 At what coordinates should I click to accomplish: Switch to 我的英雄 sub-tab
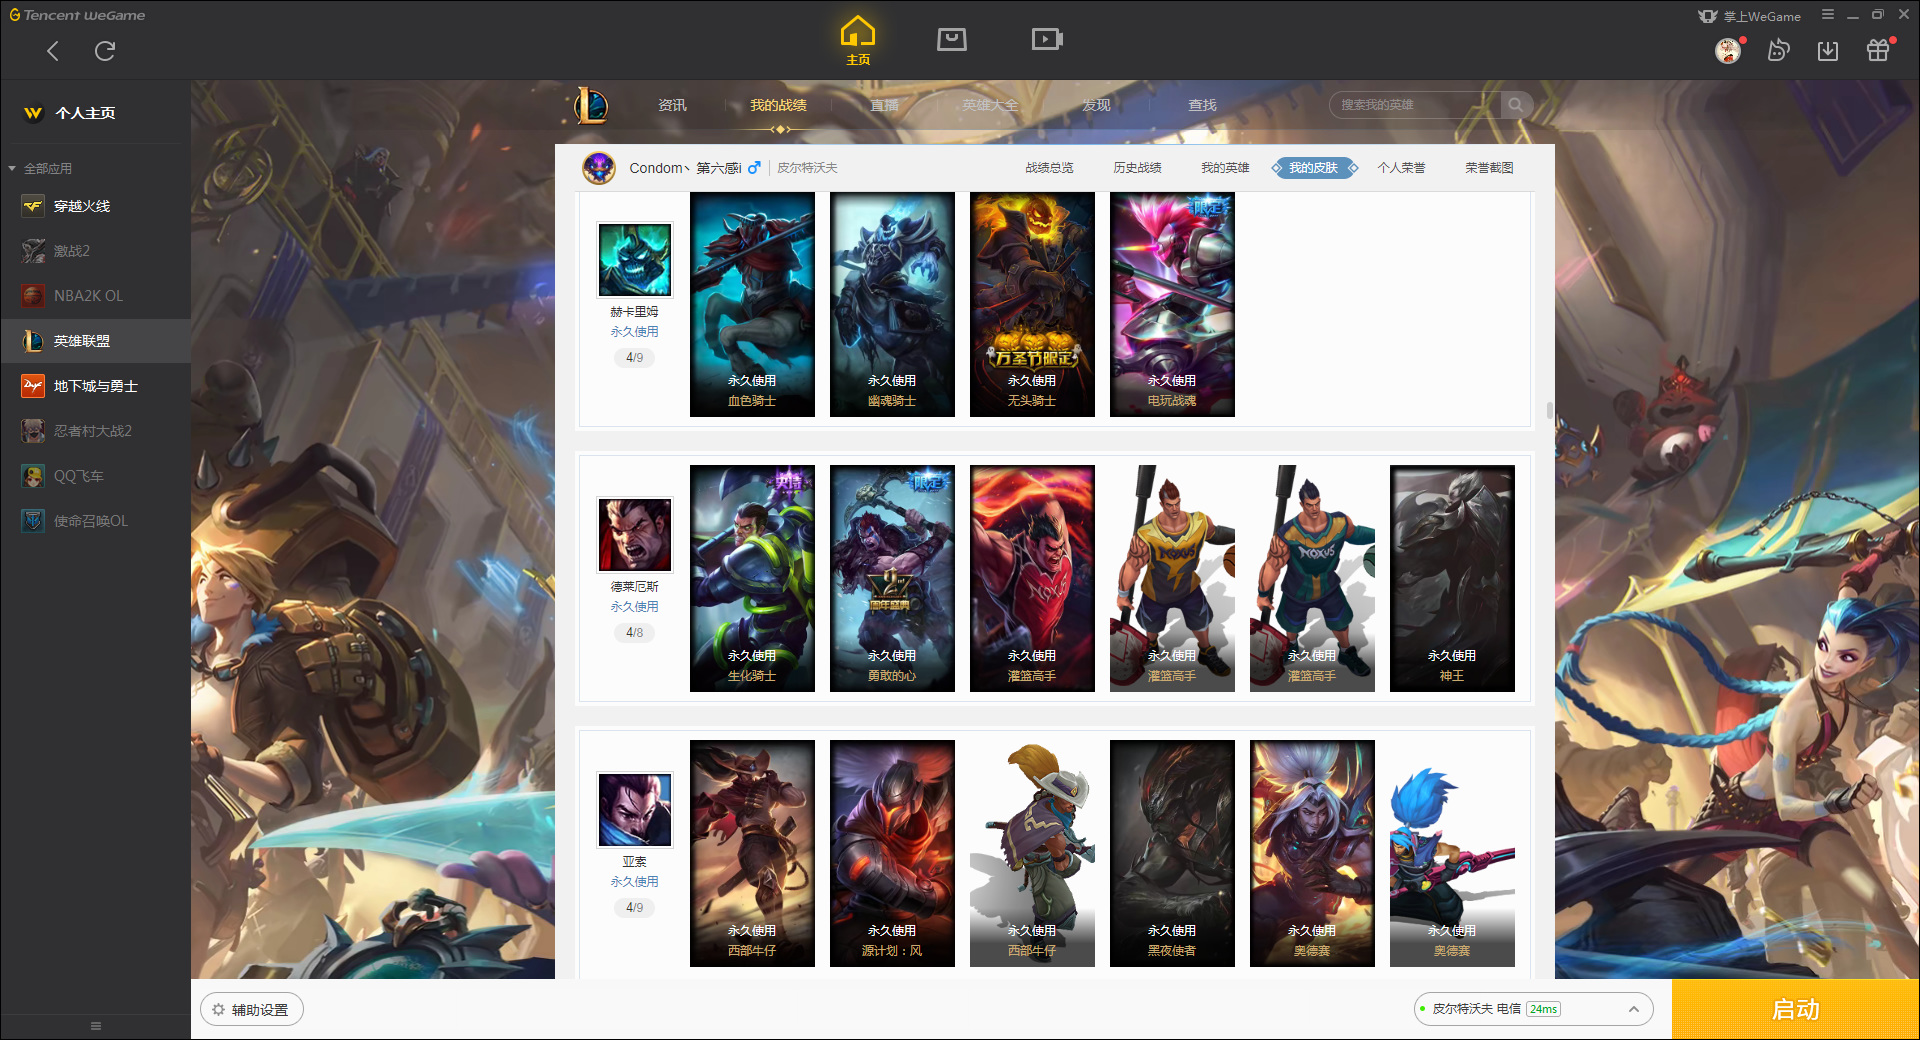[1225, 168]
